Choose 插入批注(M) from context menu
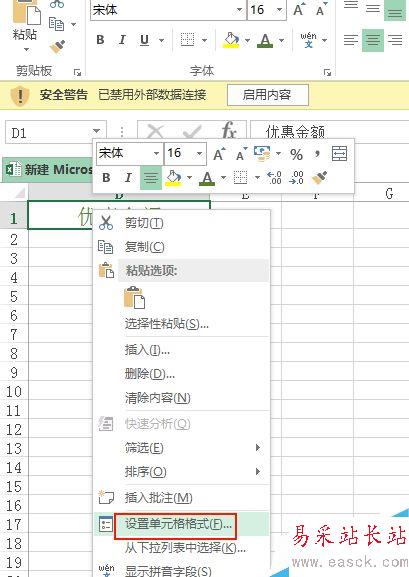The width and height of the screenshot is (409, 577). click(x=182, y=498)
